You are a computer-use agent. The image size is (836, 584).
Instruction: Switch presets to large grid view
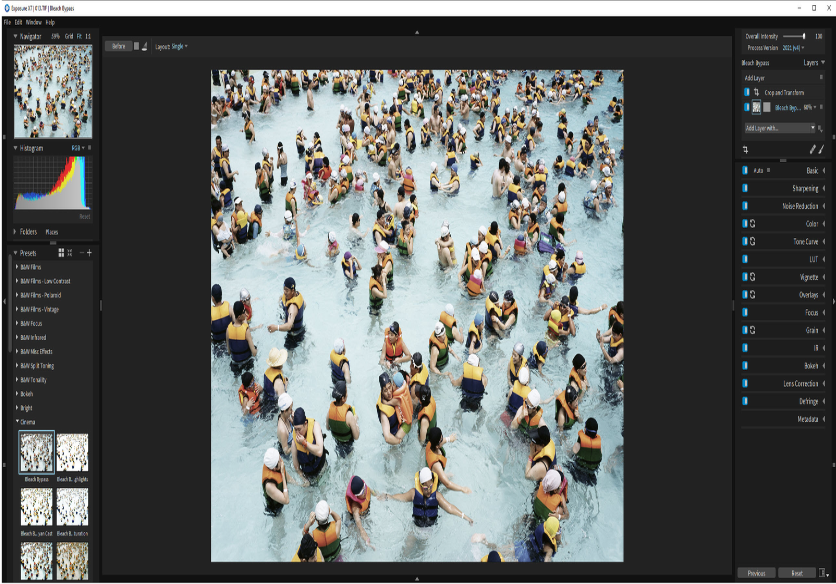(61, 253)
